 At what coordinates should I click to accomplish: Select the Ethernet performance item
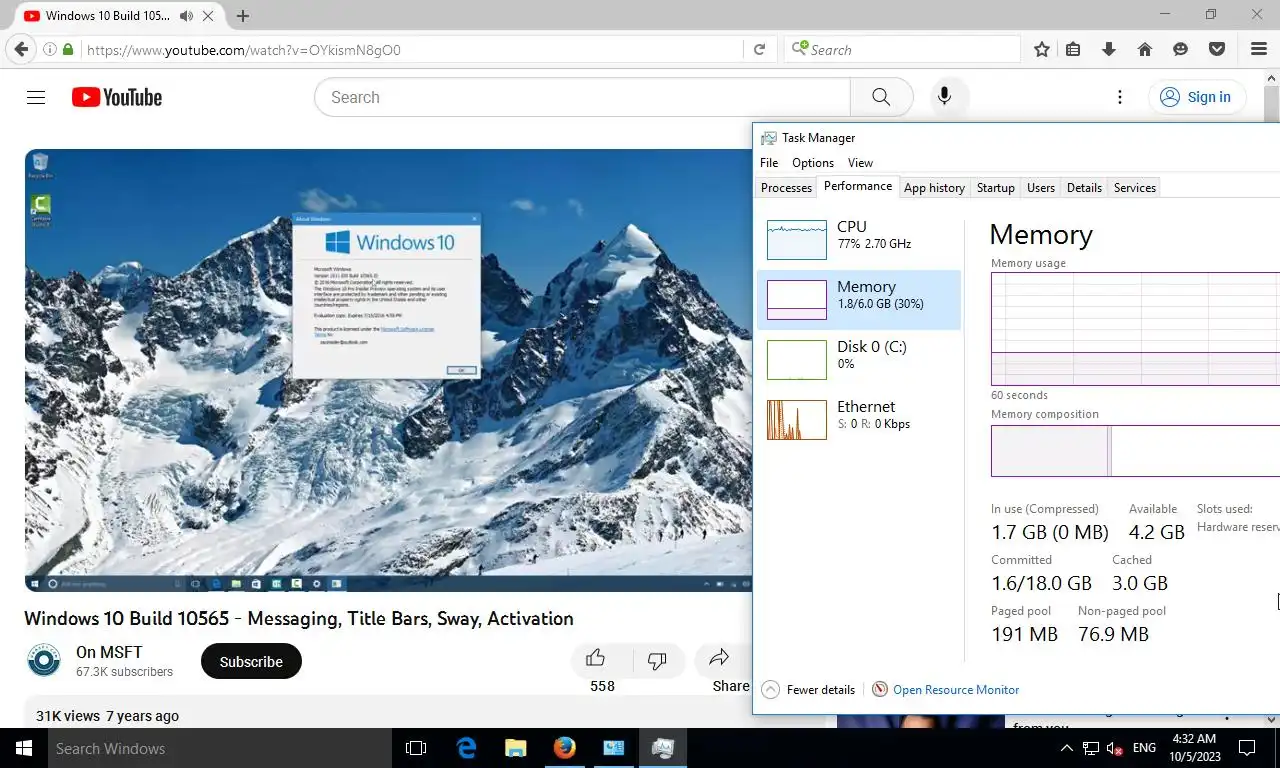point(859,420)
